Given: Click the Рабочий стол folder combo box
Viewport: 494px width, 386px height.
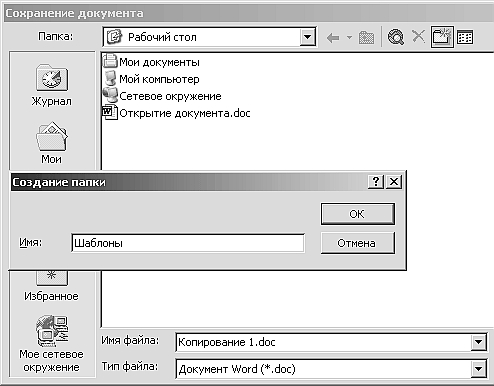Looking at the screenshot, I should tap(209, 37).
